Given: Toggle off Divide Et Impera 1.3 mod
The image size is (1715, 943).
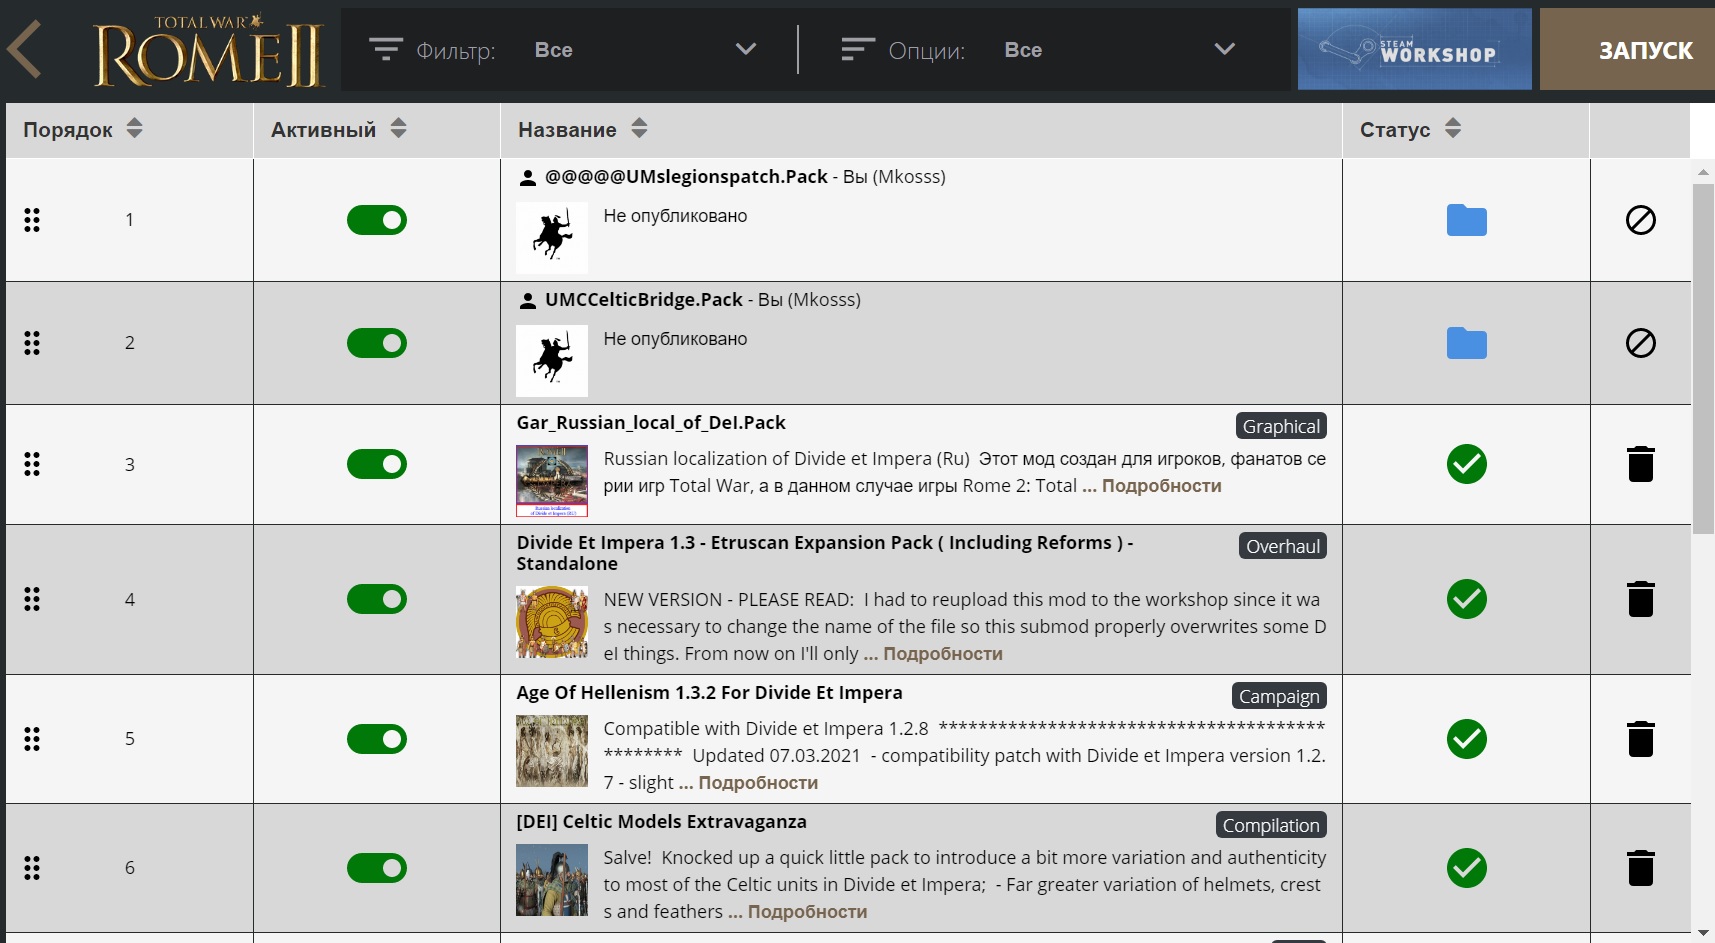Looking at the screenshot, I should [x=377, y=599].
